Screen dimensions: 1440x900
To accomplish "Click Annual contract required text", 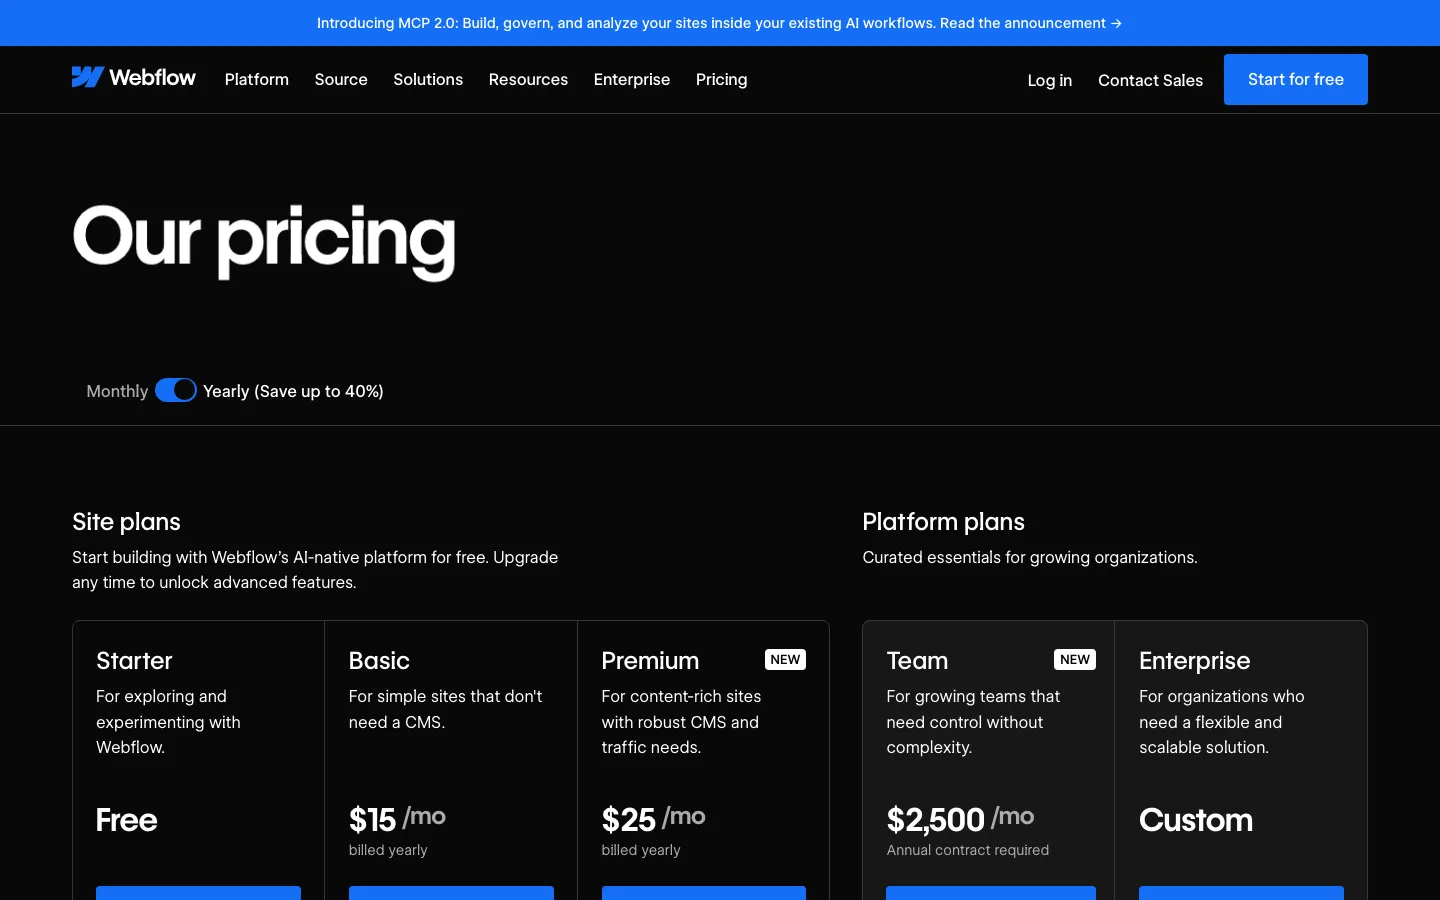I will tap(968, 850).
